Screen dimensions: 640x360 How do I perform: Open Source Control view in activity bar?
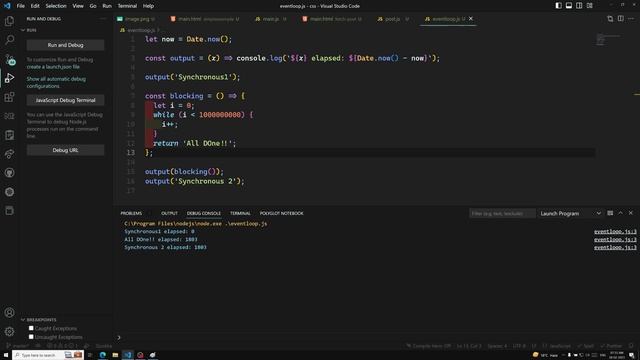click(9, 59)
